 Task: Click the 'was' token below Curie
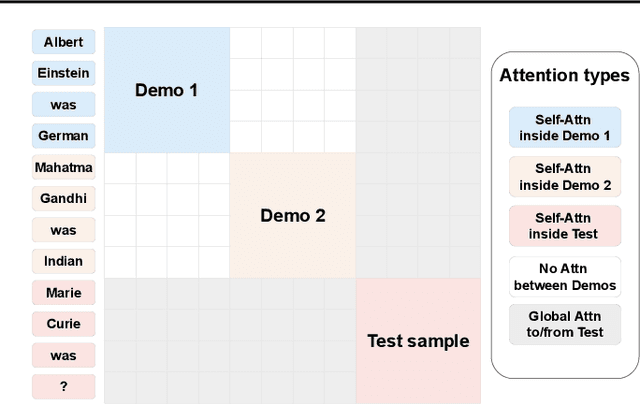point(63,356)
